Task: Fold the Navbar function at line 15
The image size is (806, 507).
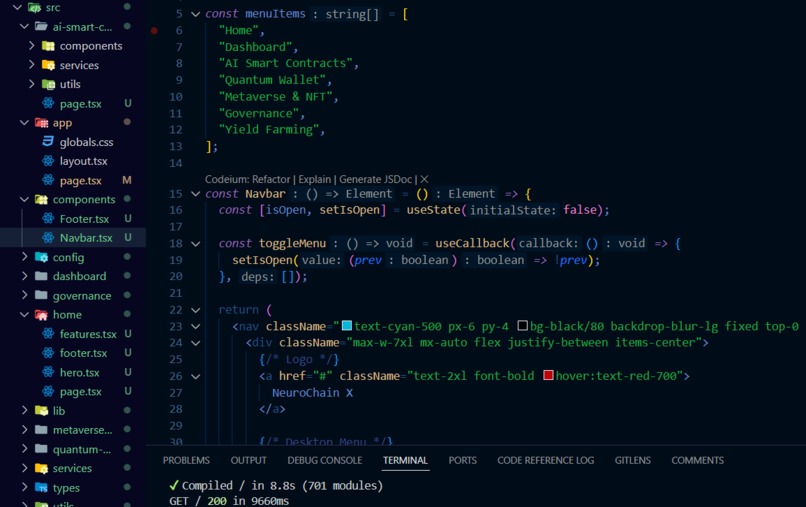Action: click(195, 194)
